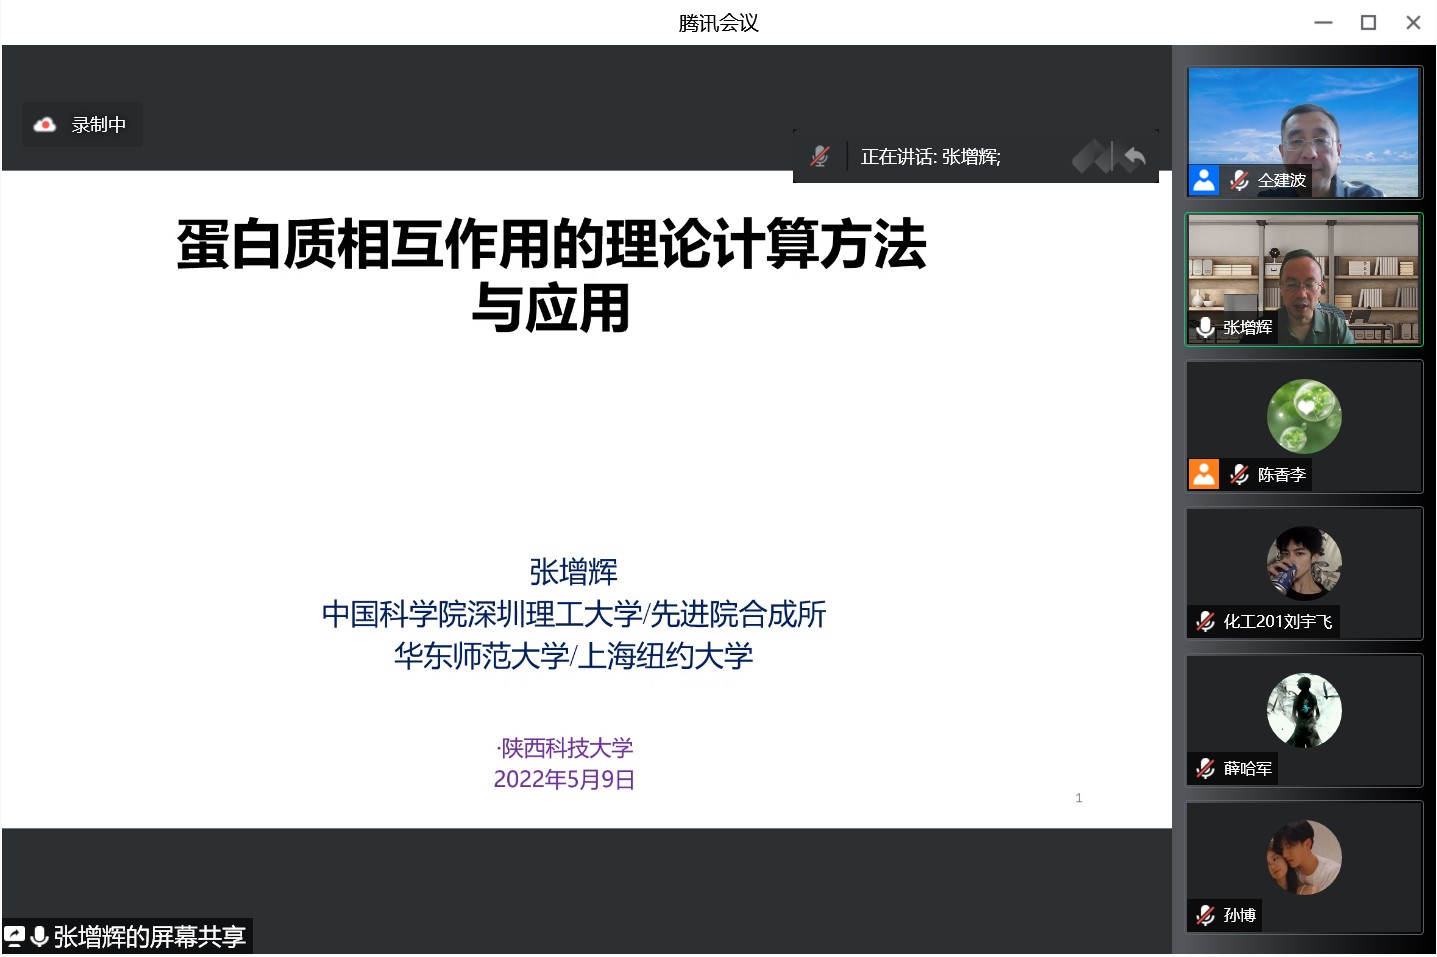Click the blue host badge beside 仝建波
This screenshot has height=957, width=1437.
[1204, 180]
